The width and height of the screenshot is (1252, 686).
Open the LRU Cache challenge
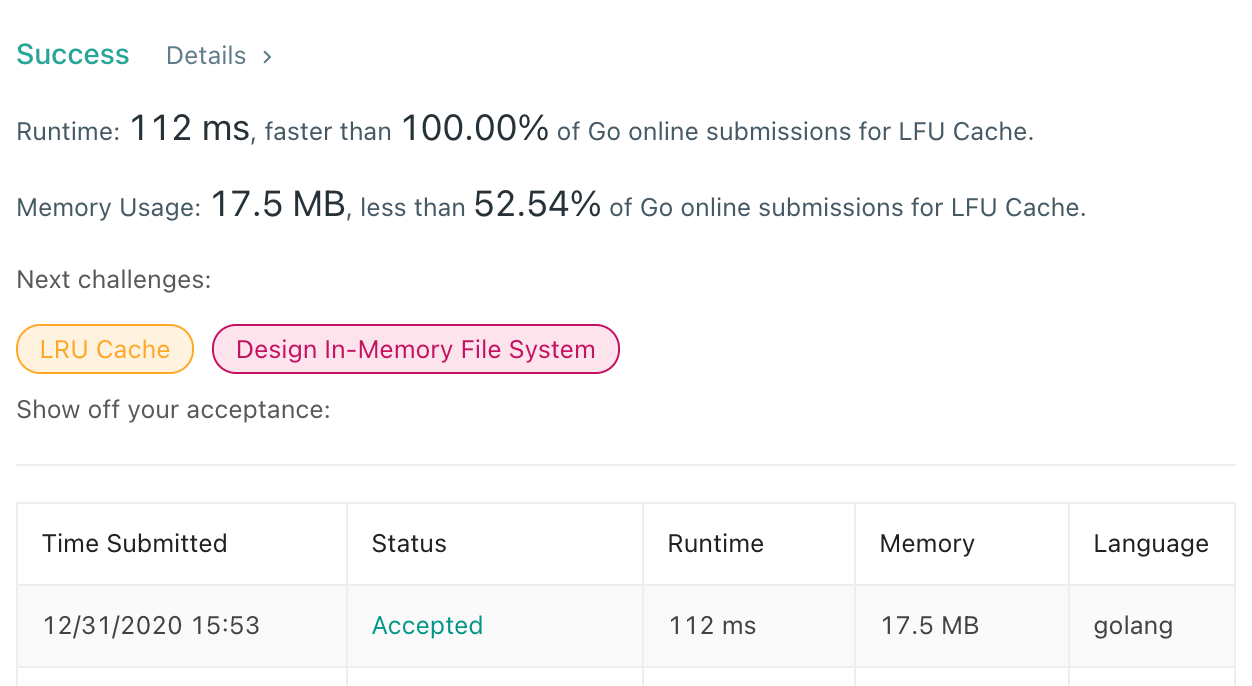click(x=105, y=349)
